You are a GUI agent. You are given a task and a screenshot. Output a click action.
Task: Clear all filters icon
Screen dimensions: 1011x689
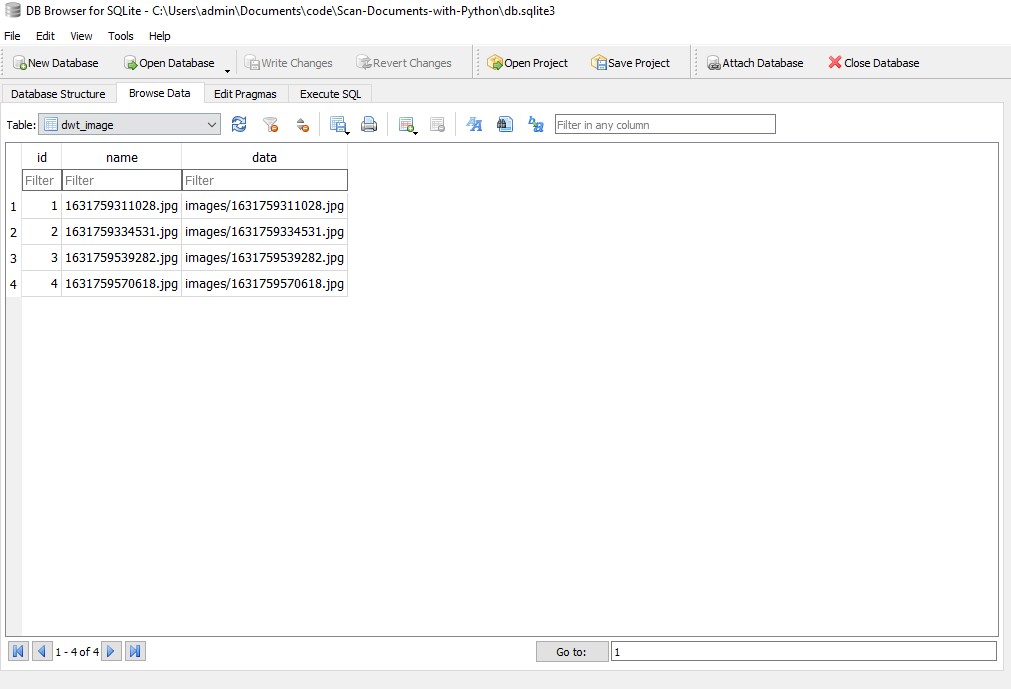click(270, 125)
